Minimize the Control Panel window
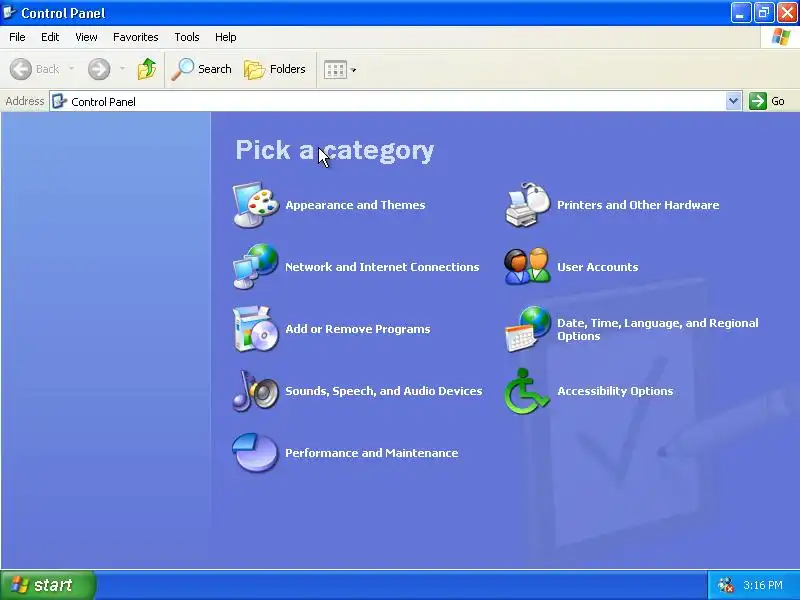The width and height of the screenshot is (800, 600). tap(741, 13)
